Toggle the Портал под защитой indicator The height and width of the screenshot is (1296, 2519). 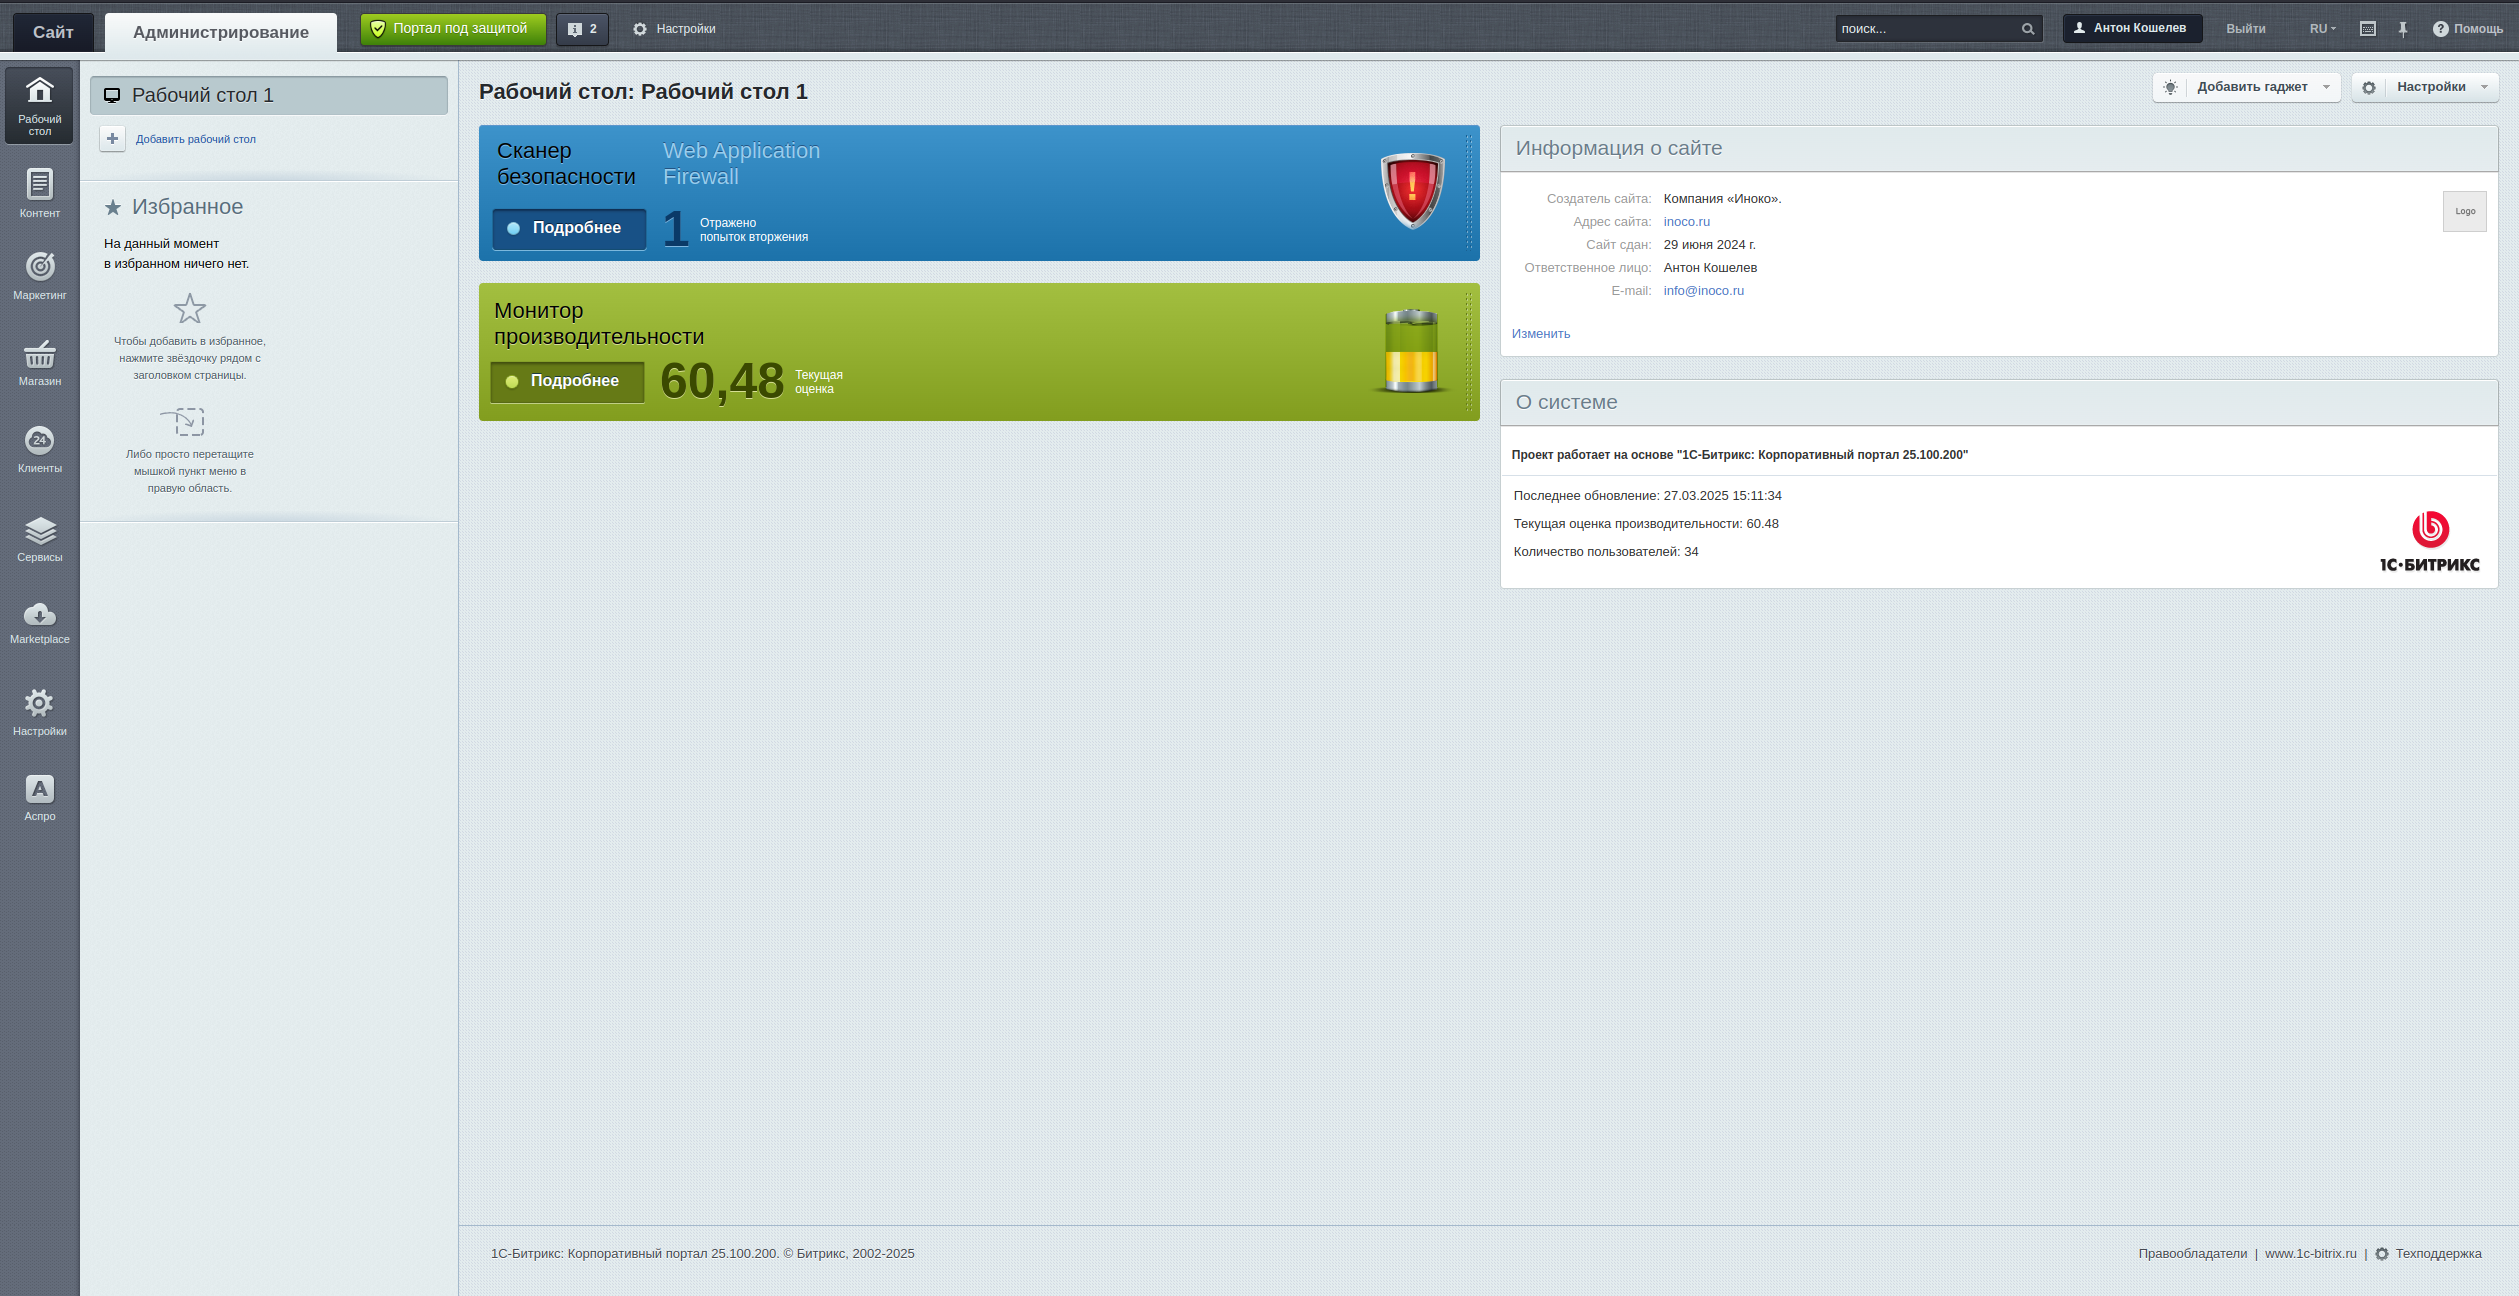(452, 29)
